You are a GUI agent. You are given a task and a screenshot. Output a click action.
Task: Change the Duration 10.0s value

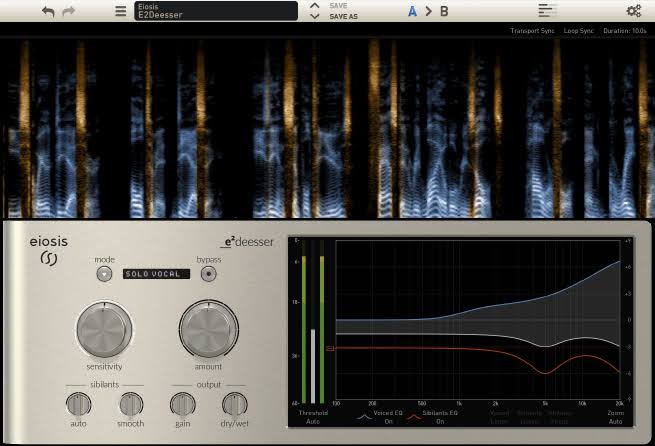coord(625,31)
